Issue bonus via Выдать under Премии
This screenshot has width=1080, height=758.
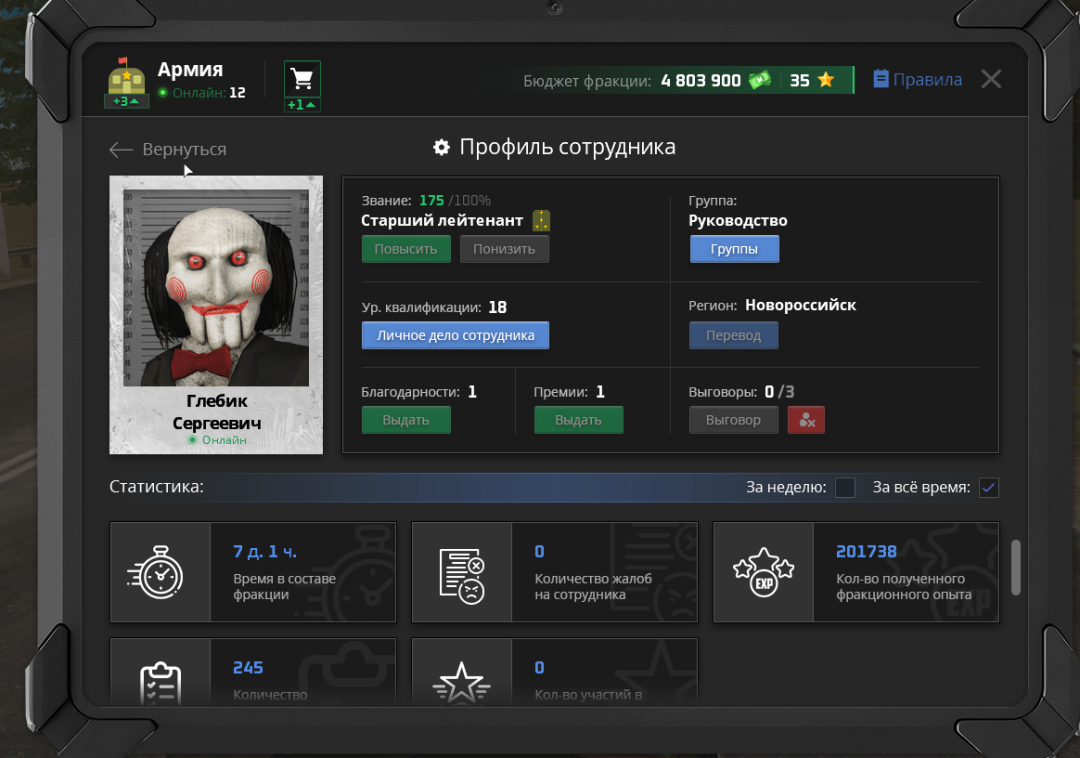point(579,420)
